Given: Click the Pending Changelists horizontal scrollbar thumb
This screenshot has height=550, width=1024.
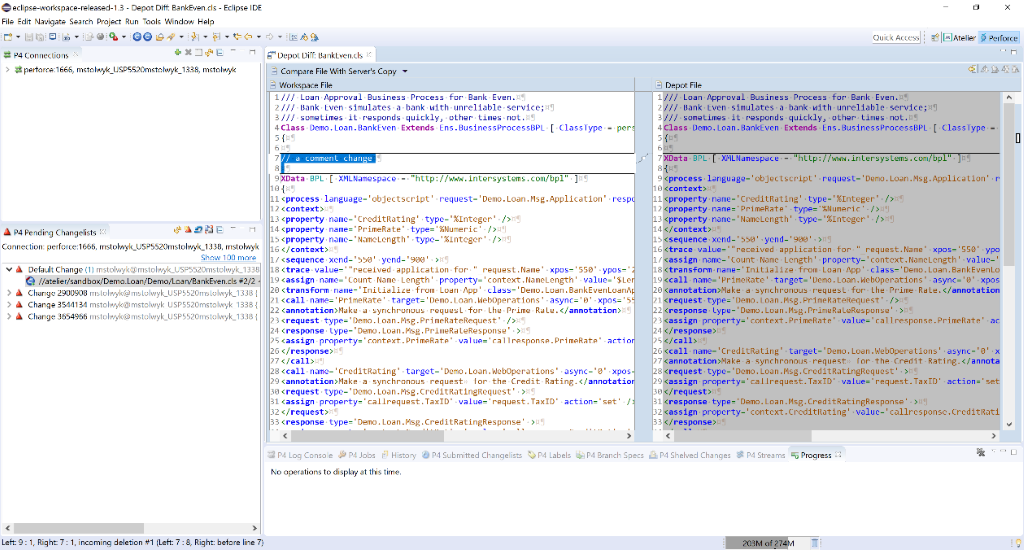Looking at the screenshot, I should pyautogui.click(x=78, y=528).
